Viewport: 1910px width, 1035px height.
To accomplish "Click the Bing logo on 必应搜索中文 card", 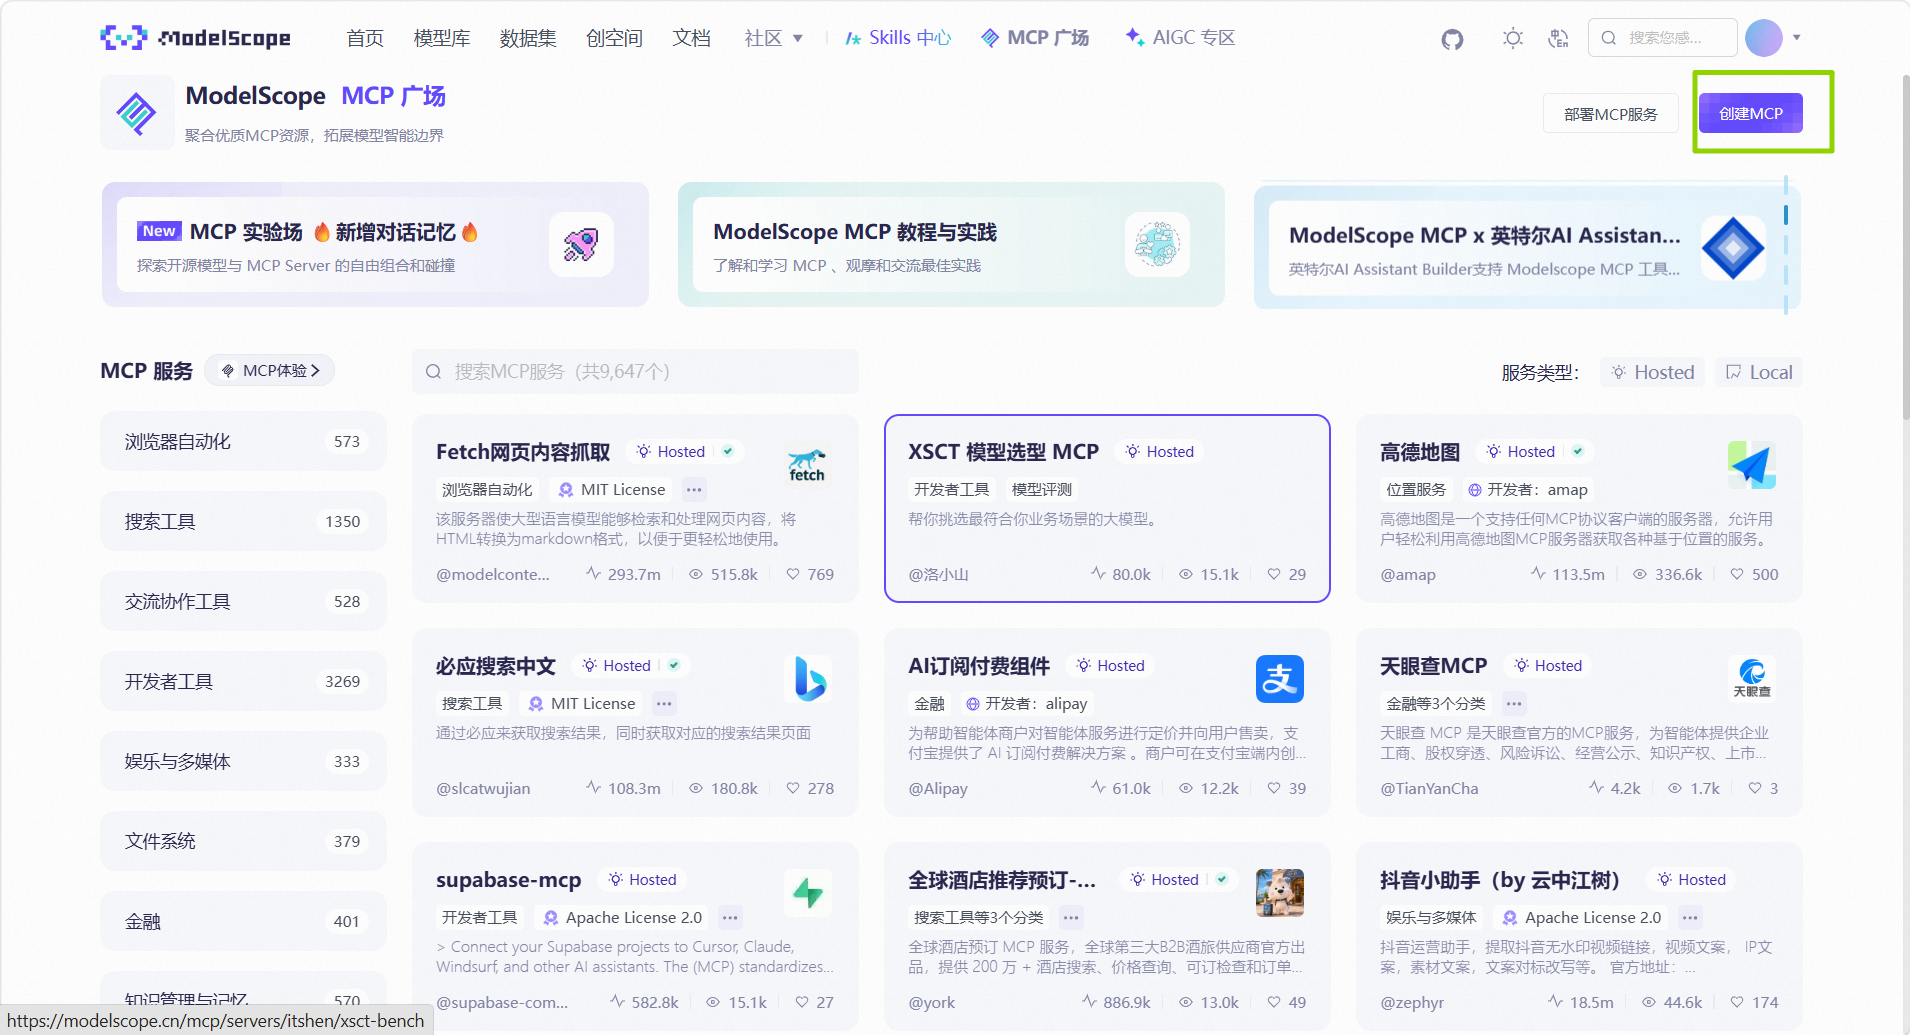I will coord(808,679).
